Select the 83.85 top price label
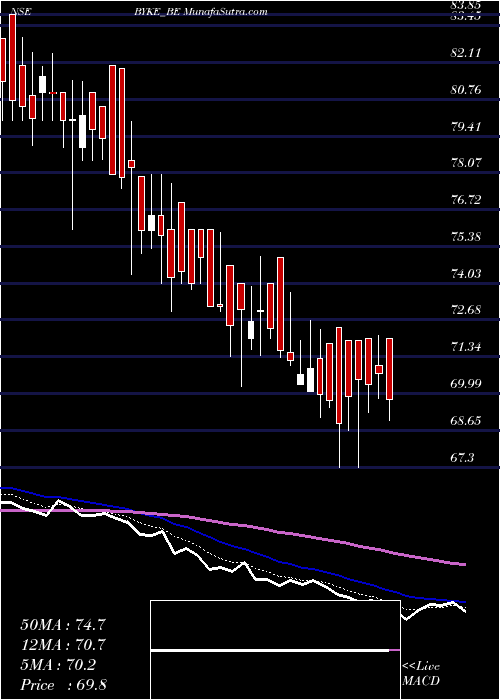Image resolution: width=500 pixels, height=700 pixels. click(x=466, y=5)
